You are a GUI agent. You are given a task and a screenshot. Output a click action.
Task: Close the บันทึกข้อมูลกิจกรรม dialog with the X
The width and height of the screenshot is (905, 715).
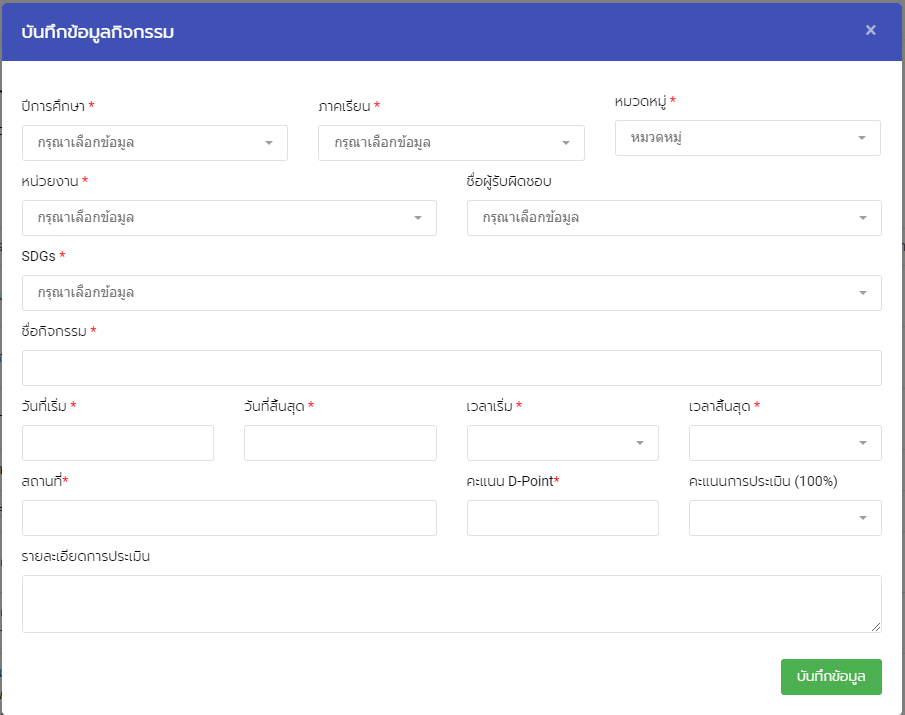(870, 30)
